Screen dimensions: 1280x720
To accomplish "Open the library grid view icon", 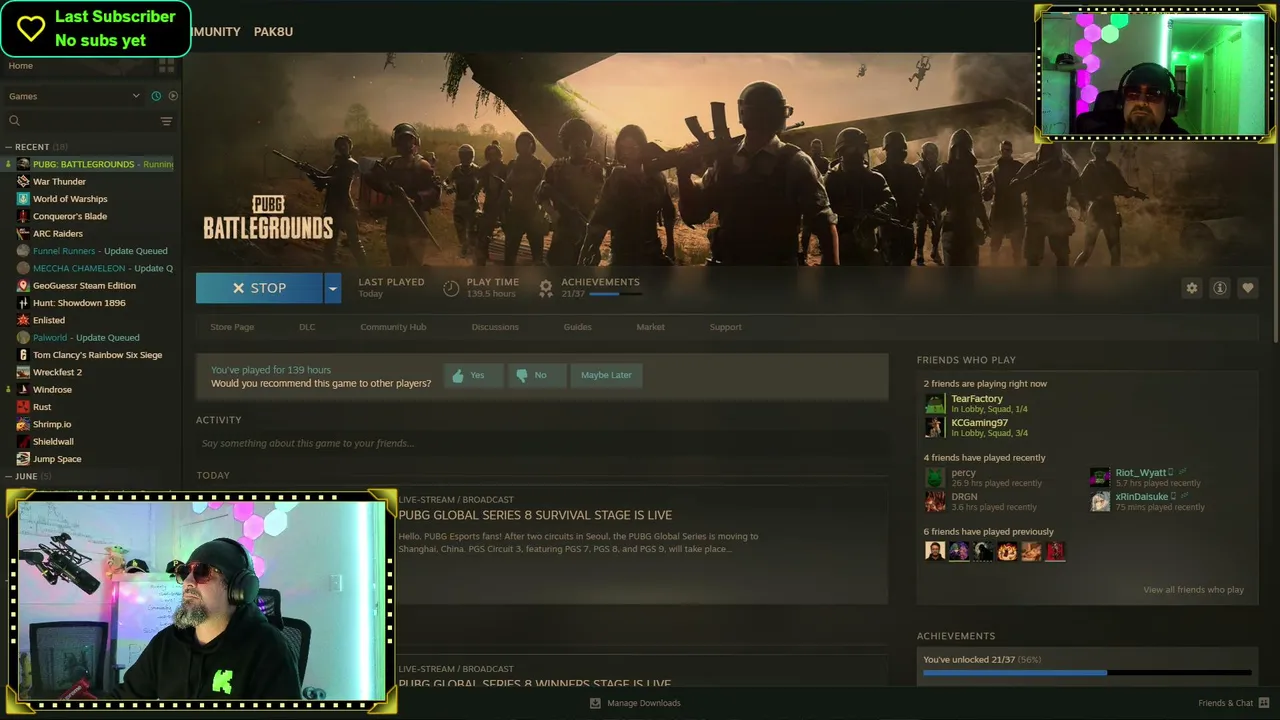I will (166, 65).
